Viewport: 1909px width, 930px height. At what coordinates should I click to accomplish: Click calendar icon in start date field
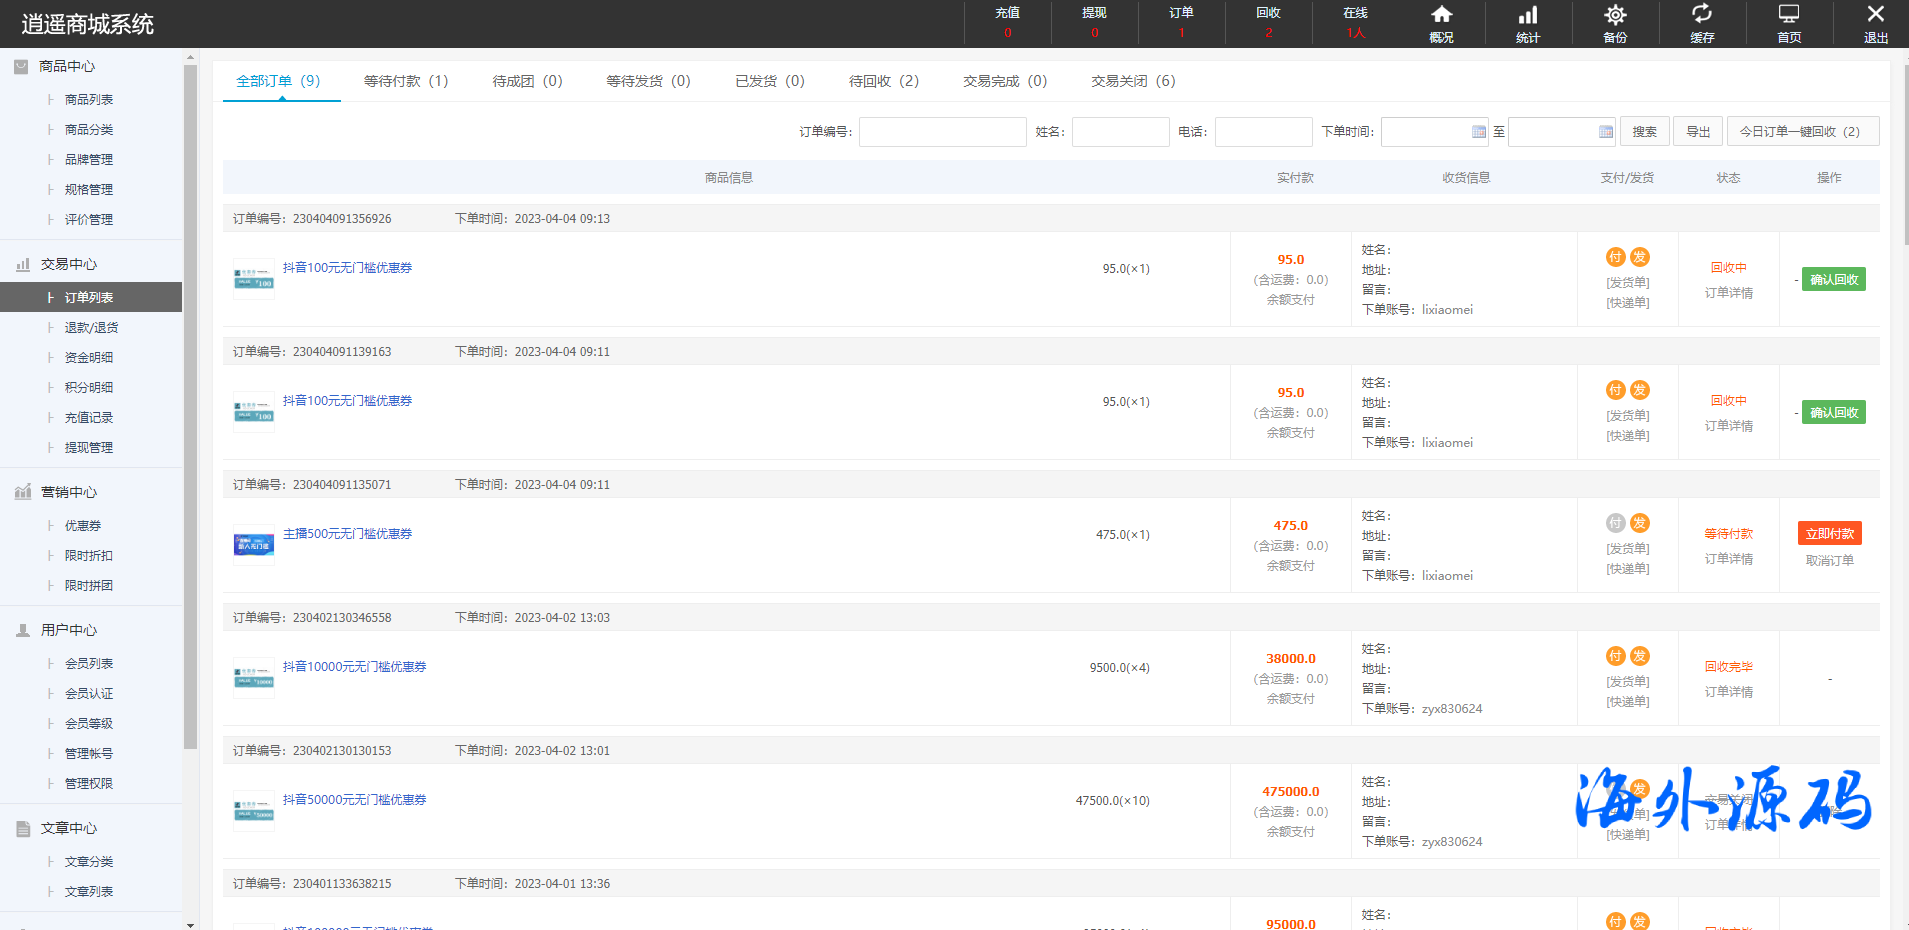tap(1479, 132)
